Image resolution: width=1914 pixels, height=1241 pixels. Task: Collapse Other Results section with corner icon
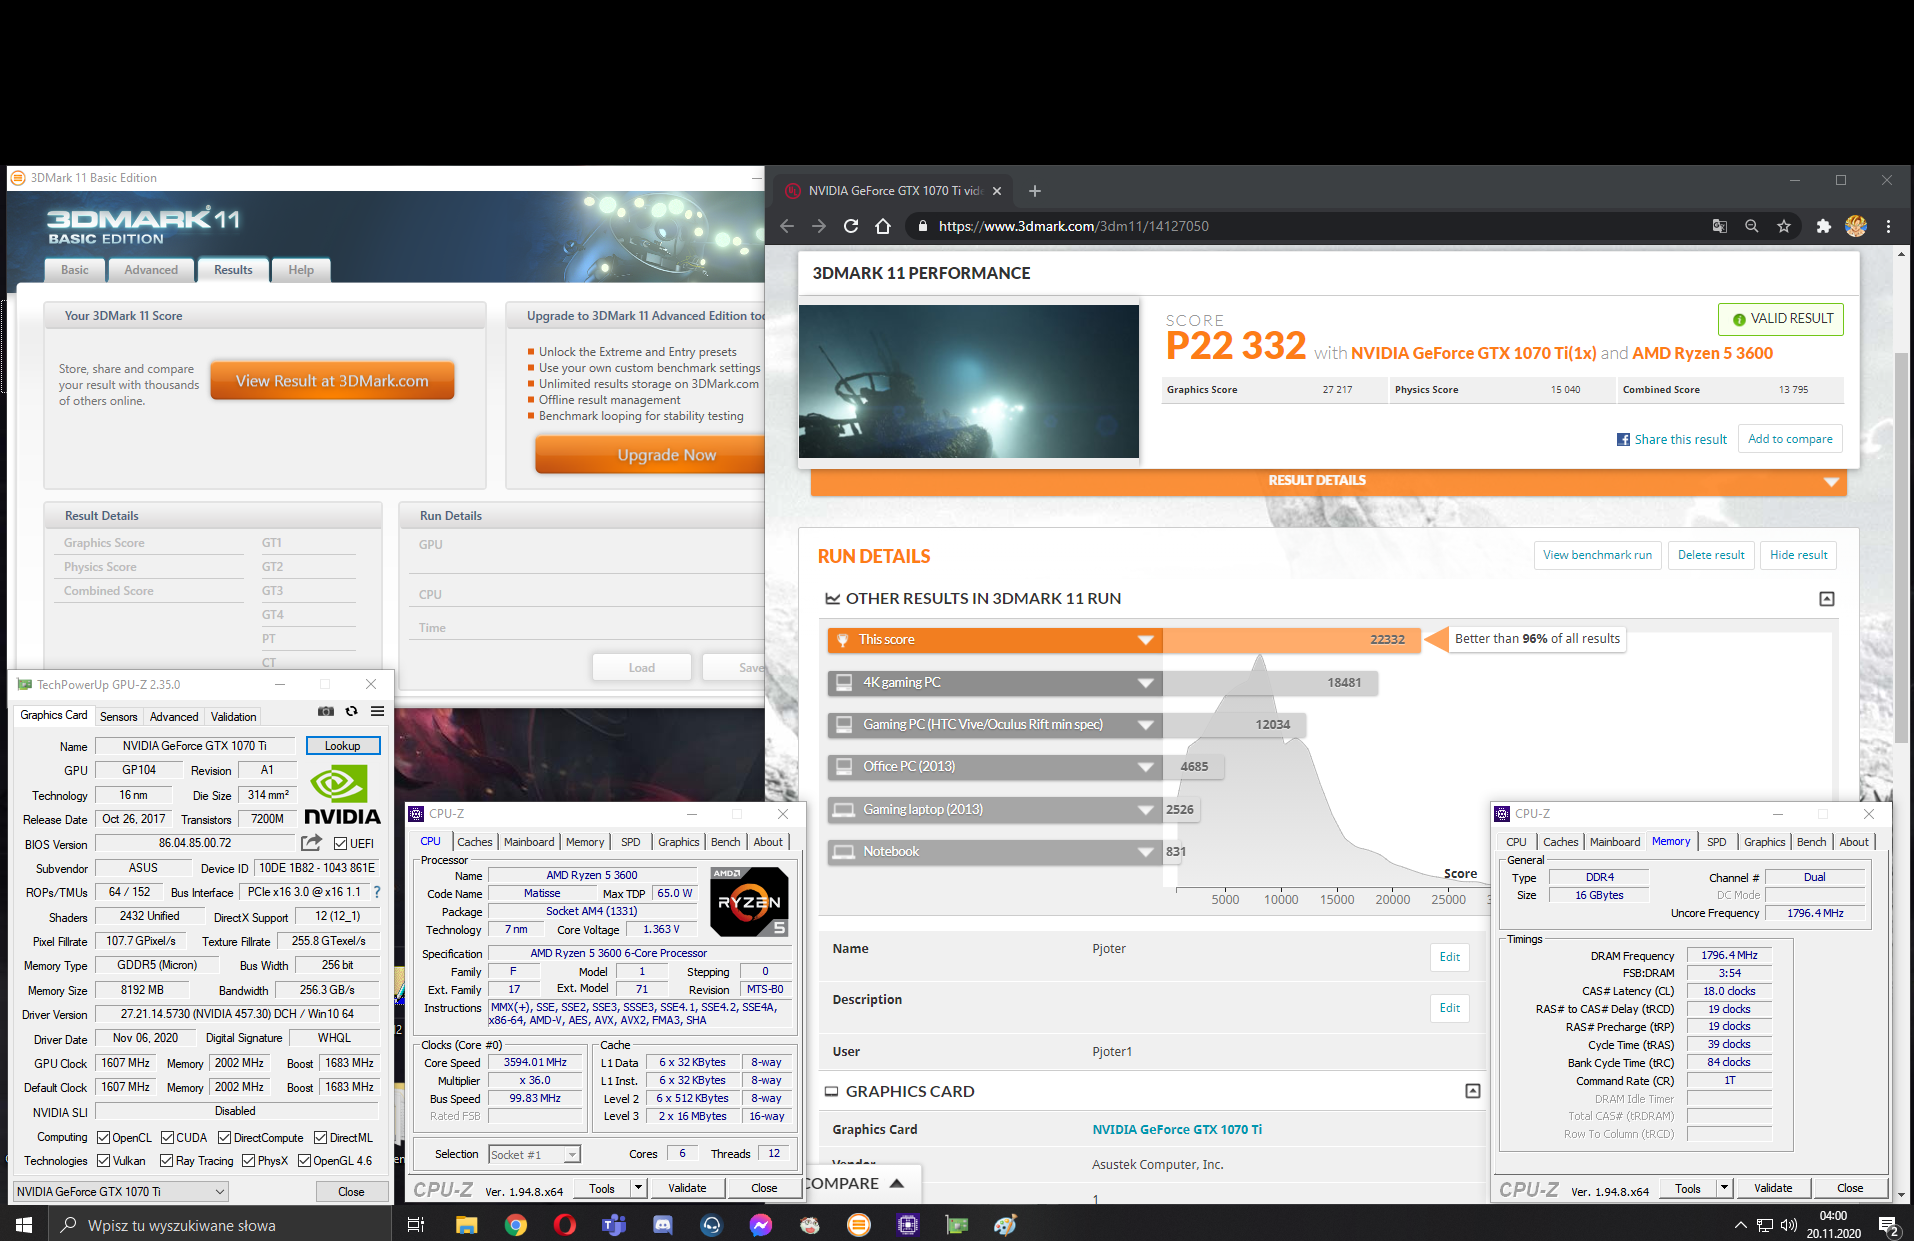(x=1827, y=599)
